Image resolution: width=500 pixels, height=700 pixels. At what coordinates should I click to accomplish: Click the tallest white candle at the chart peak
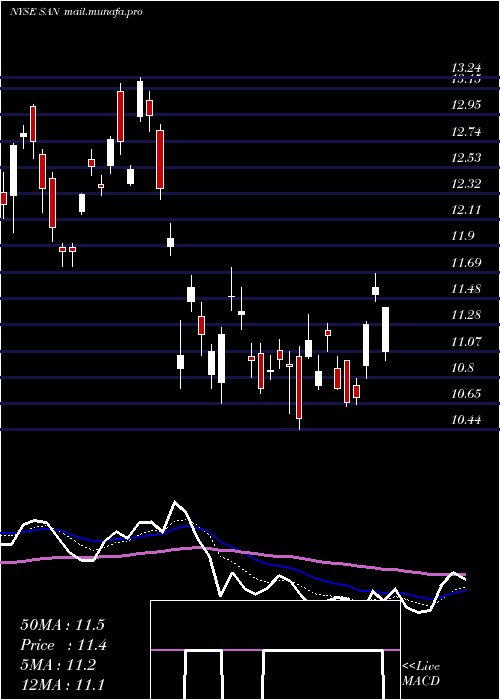pyautogui.click(x=140, y=100)
